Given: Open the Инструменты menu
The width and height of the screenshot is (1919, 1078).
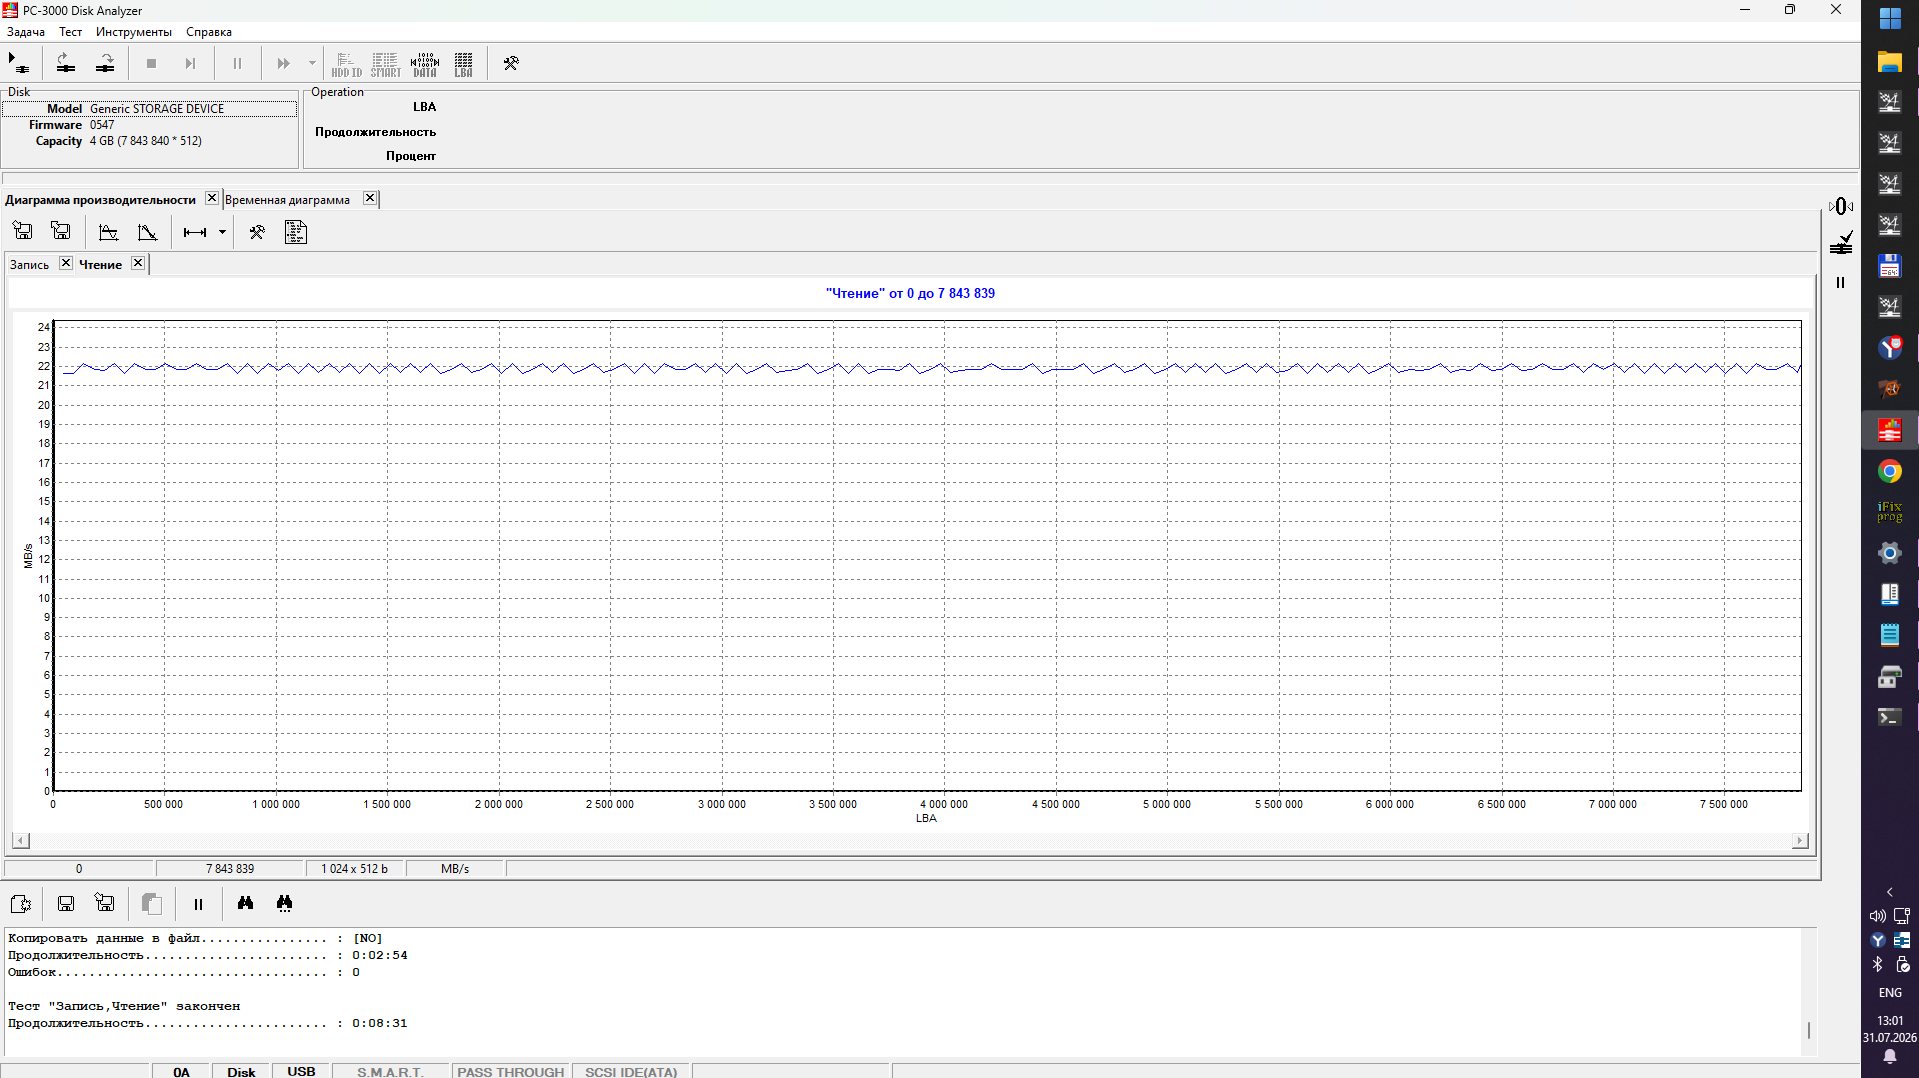Looking at the screenshot, I should [134, 32].
